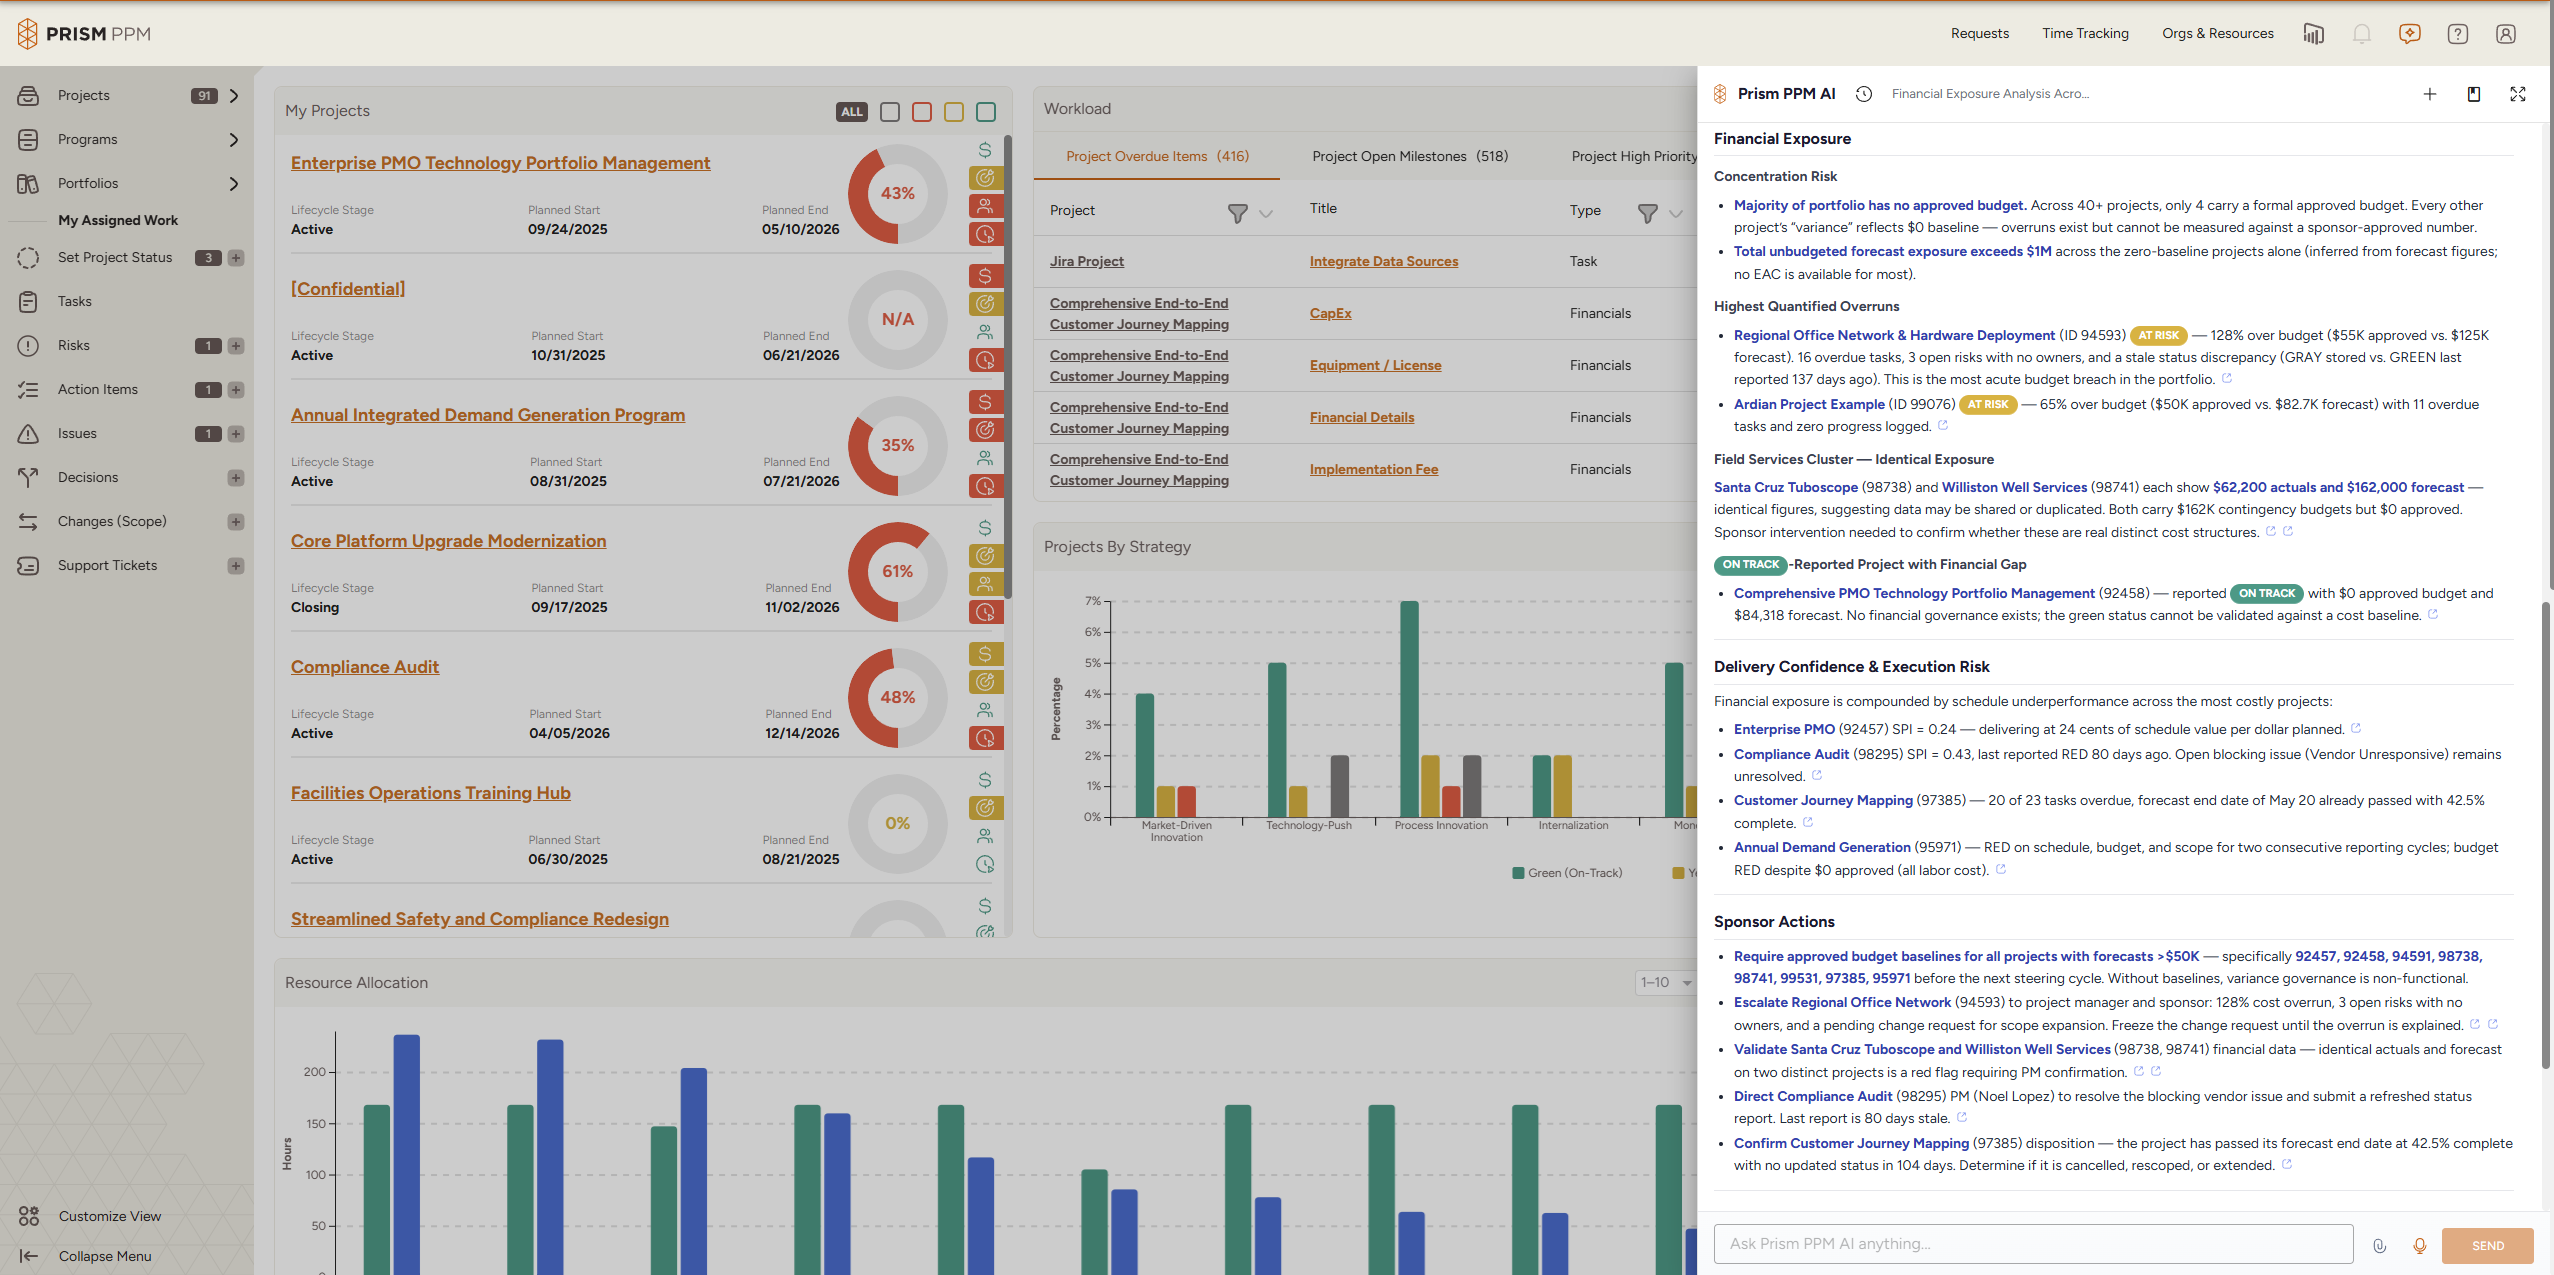2554x1275 pixels.
Task: Open the 1–10 range dropdown in Resource Allocation
Action: tap(1665, 983)
